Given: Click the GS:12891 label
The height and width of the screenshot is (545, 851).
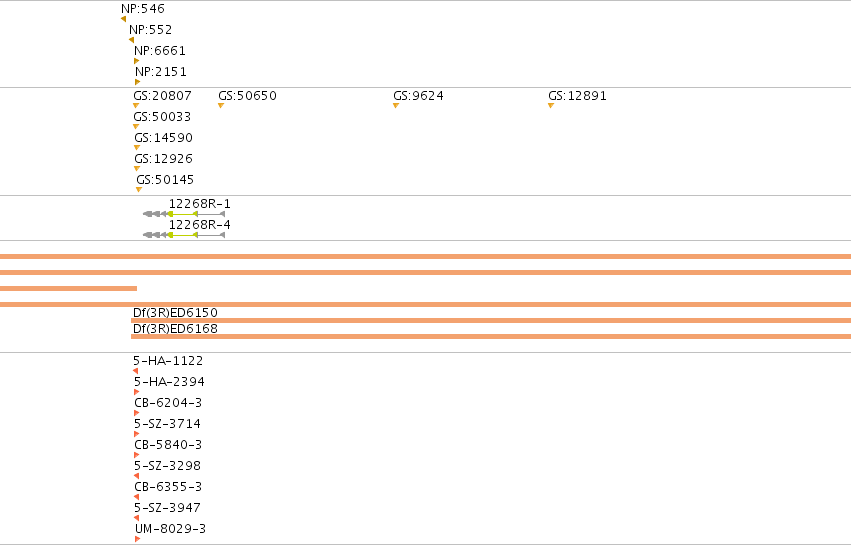Looking at the screenshot, I should pyautogui.click(x=577, y=96).
